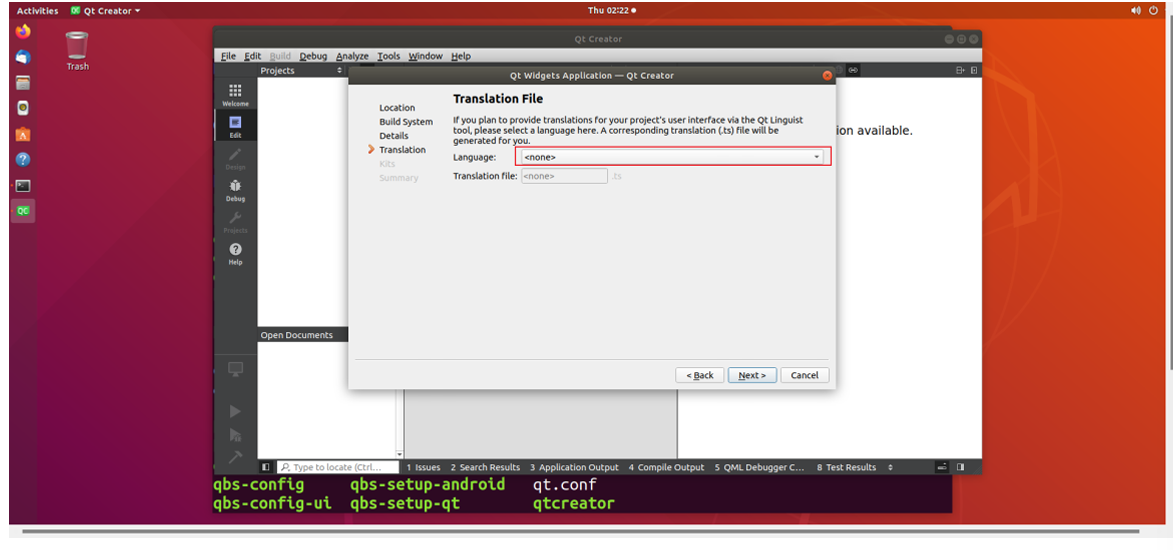Click the Translation file text field
The image size is (1173, 550).
(564, 177)
